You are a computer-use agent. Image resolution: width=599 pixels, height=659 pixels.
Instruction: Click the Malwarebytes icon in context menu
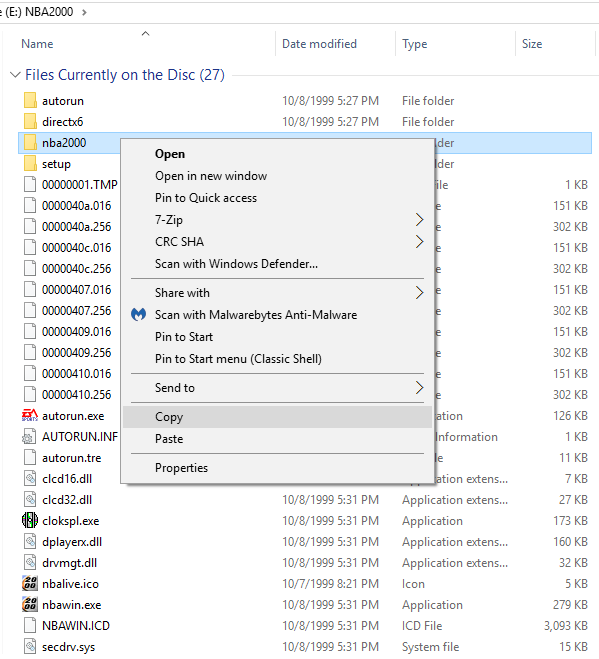point(138,314)
